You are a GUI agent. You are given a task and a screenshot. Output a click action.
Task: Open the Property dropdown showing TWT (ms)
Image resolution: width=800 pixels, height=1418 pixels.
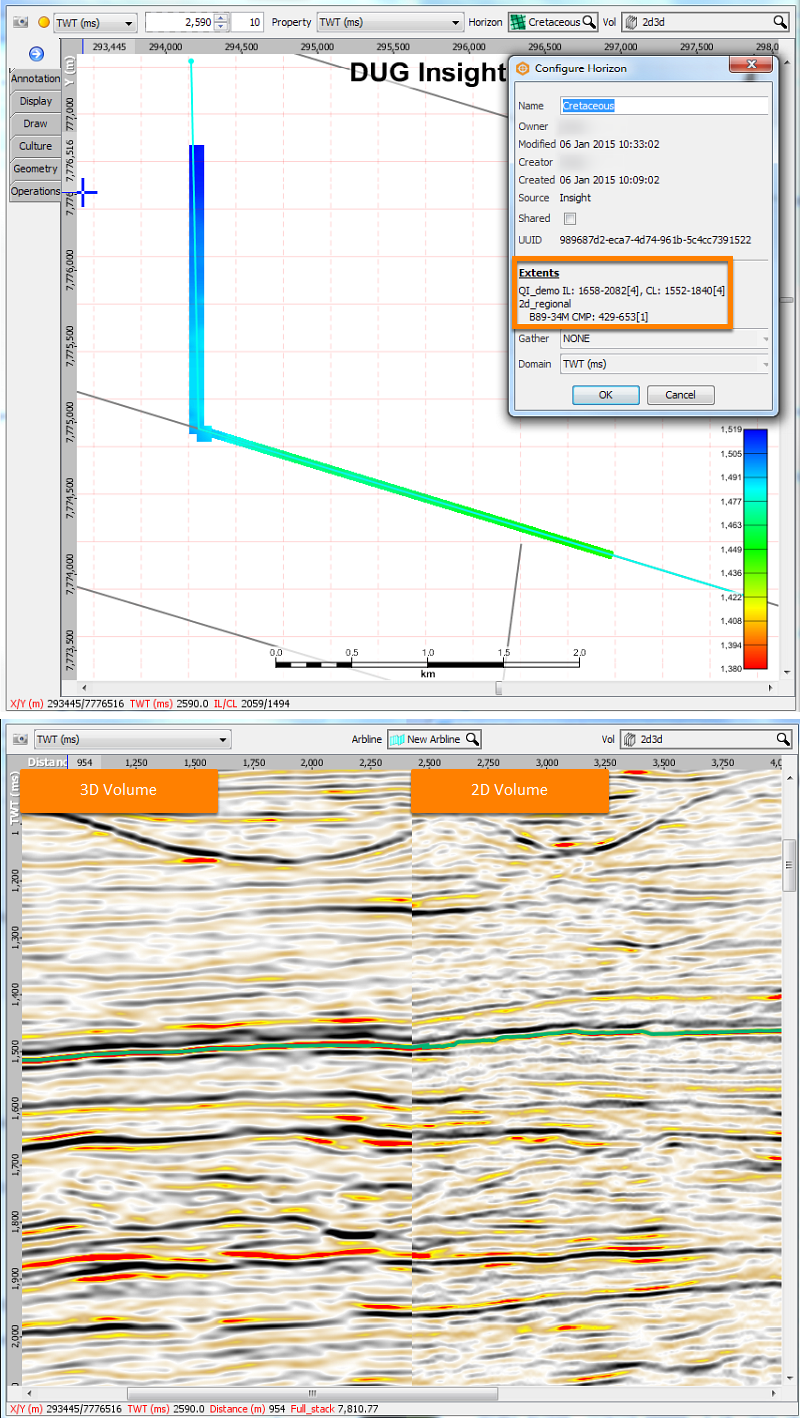point(391,22)
